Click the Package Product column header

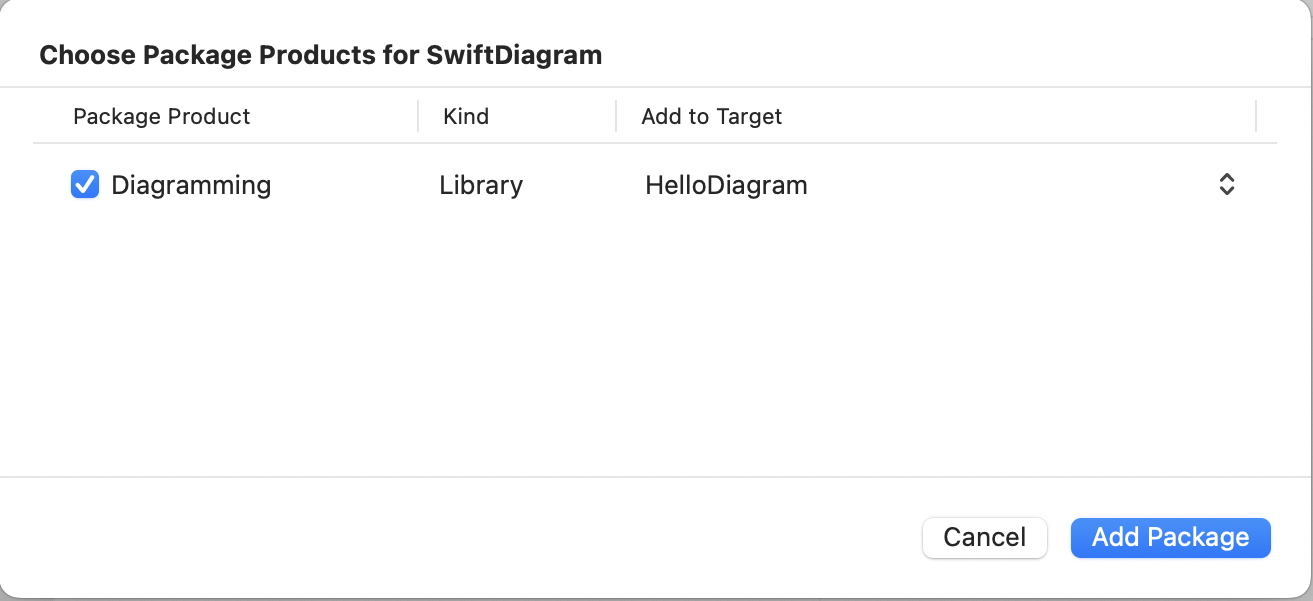161,116
